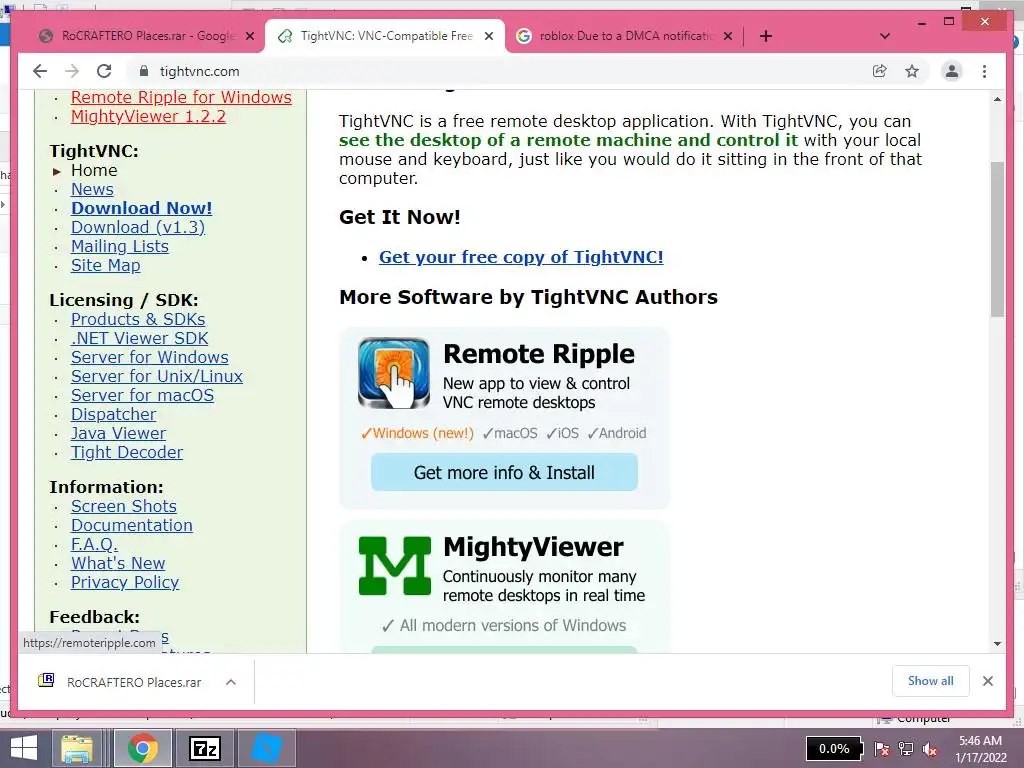Click page scrollbar down arrow
The height and width of the screenshot is (768, 1024).
click(x=997, y=643)
